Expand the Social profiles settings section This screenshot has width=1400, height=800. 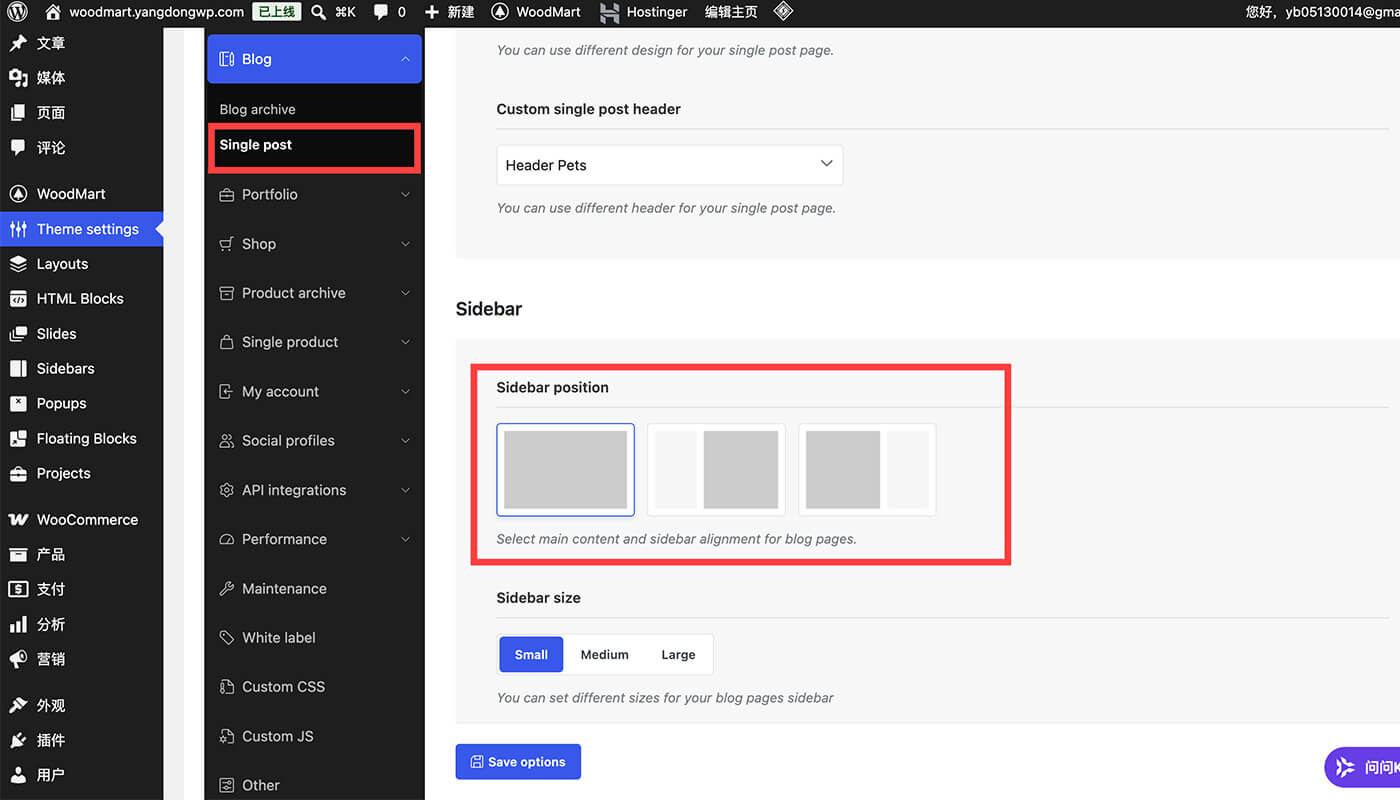pyautogui.click(x=314, y=441)
